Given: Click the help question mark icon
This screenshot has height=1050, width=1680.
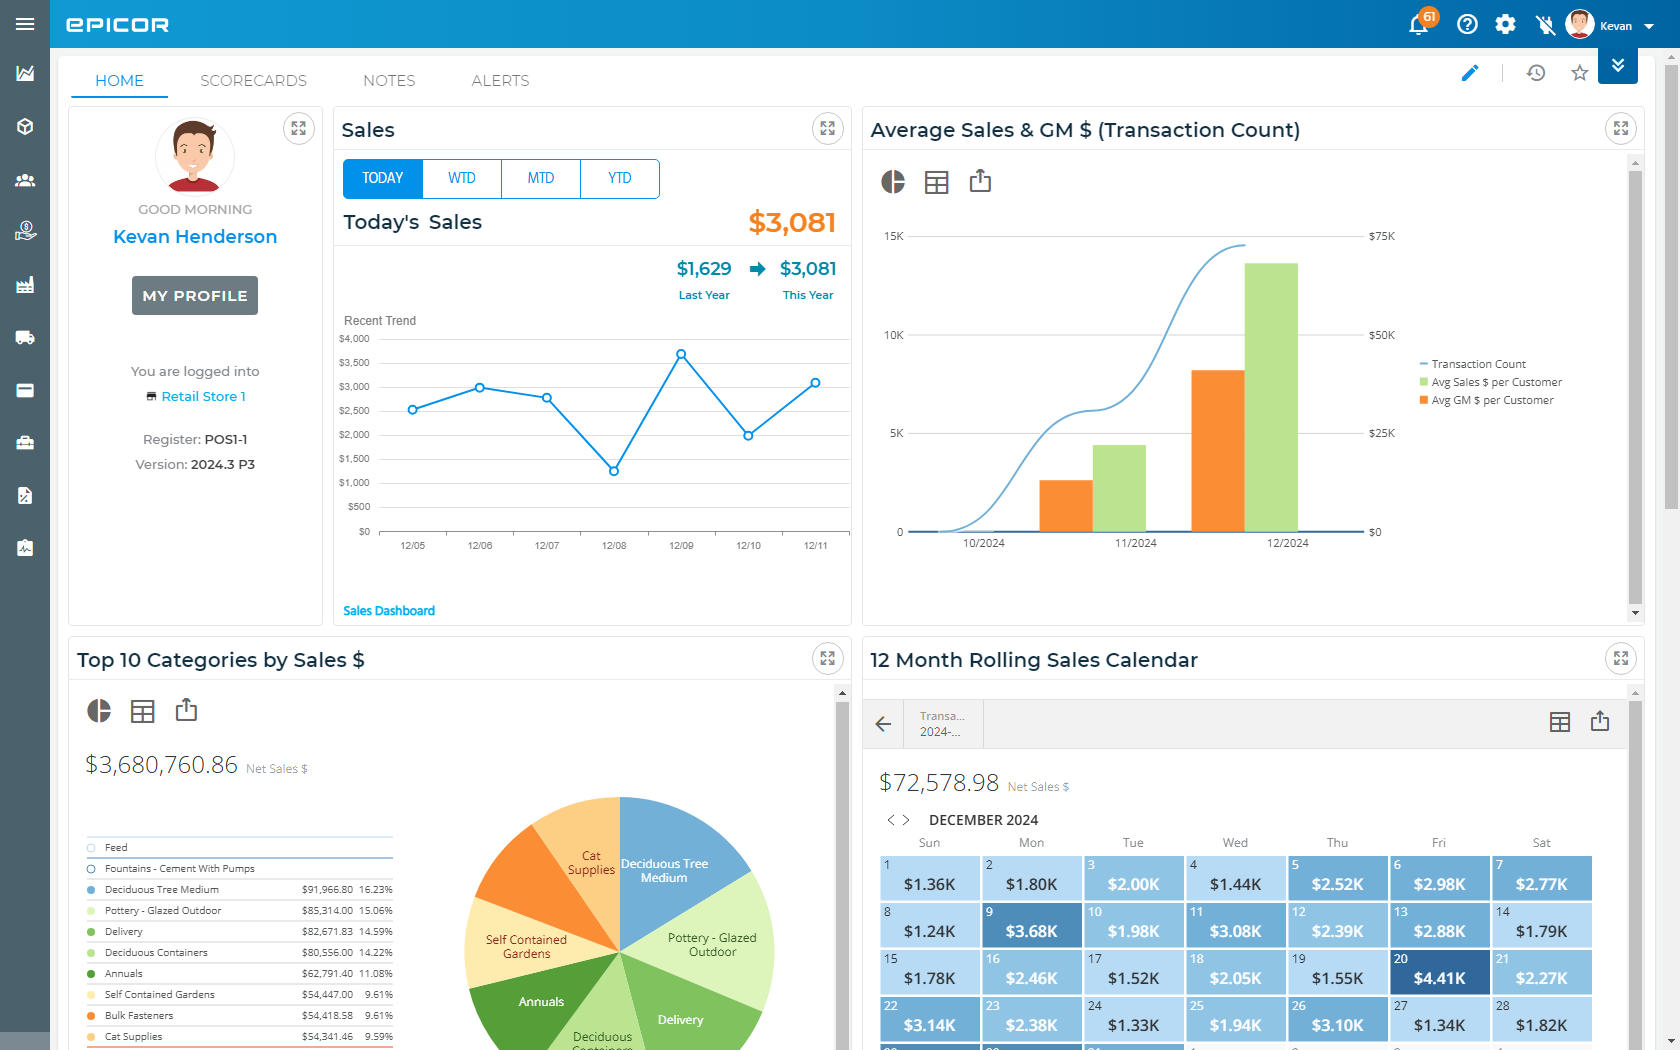Looking at the screenshot, I should tap(1467, 25).
